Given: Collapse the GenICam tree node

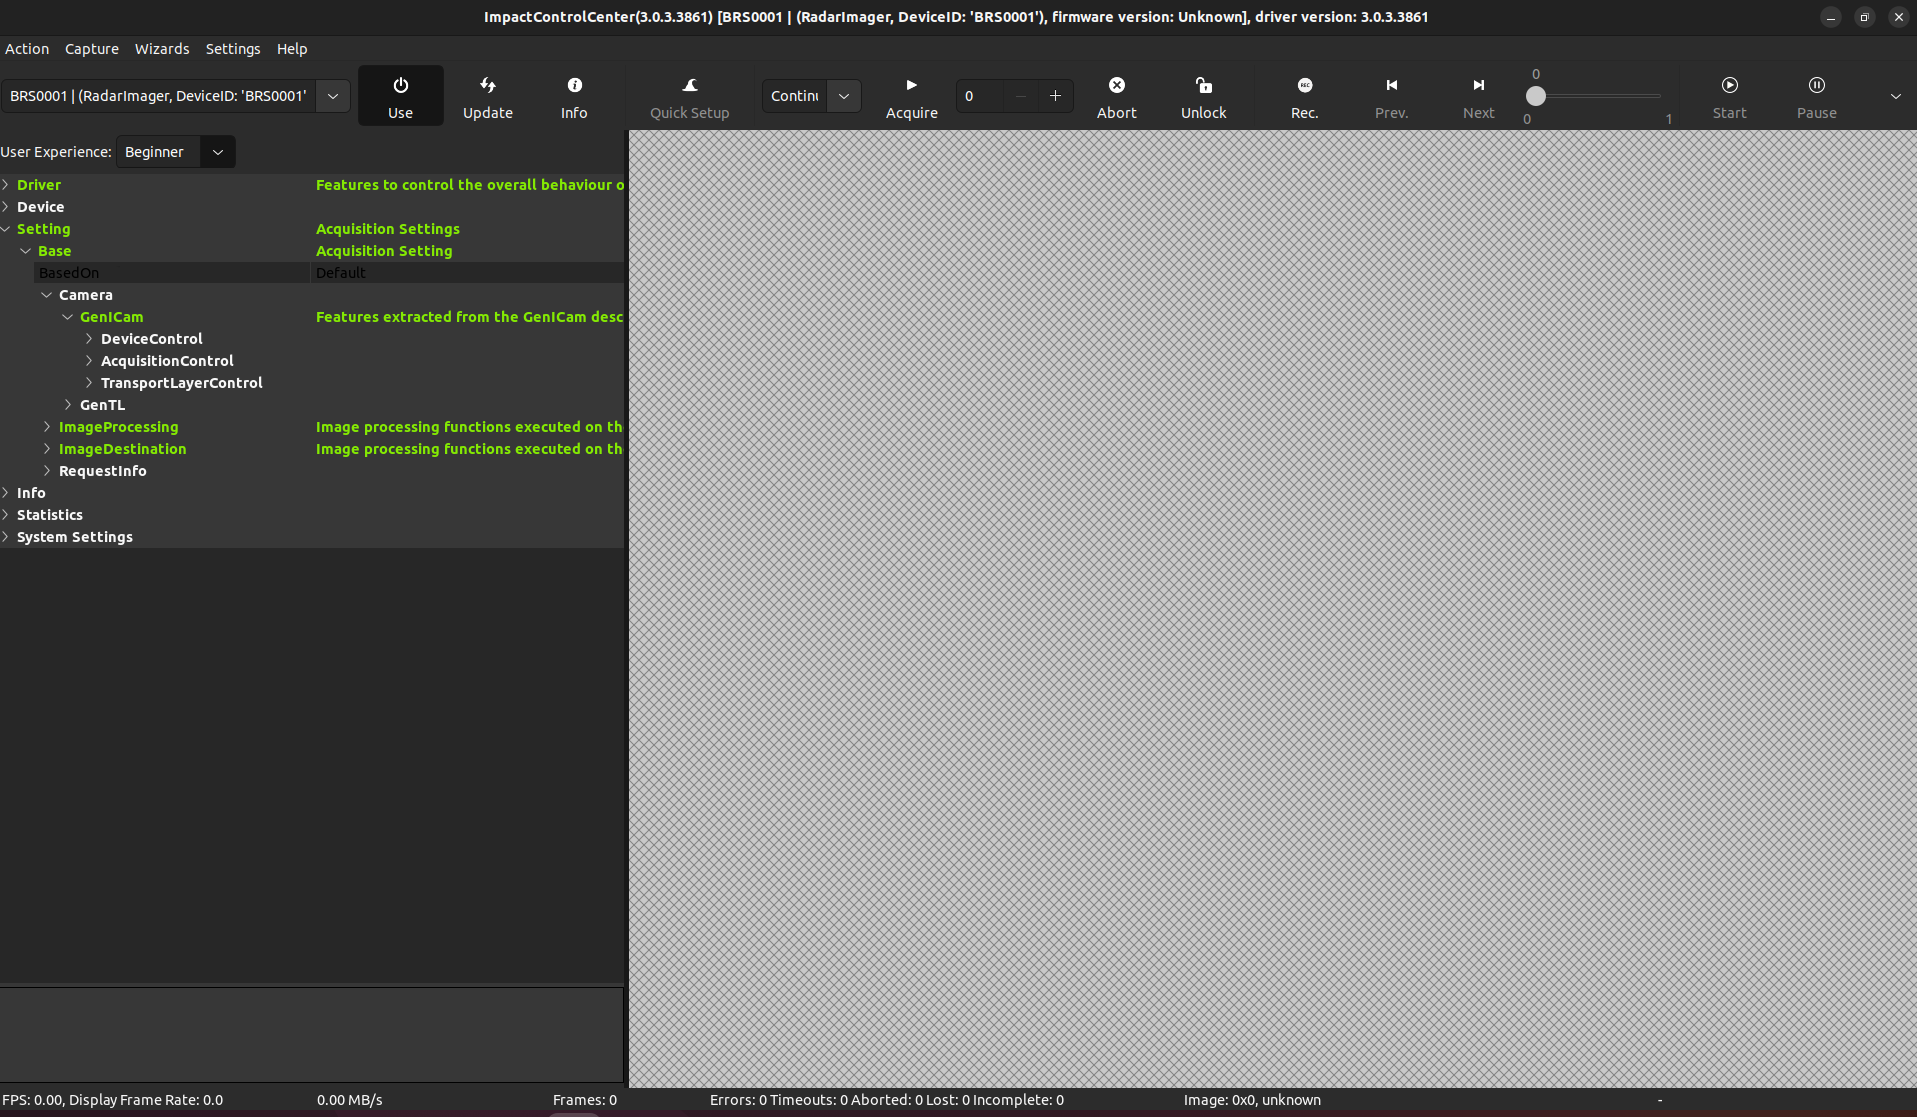Looking at the screenshot, I should (68, 317).
